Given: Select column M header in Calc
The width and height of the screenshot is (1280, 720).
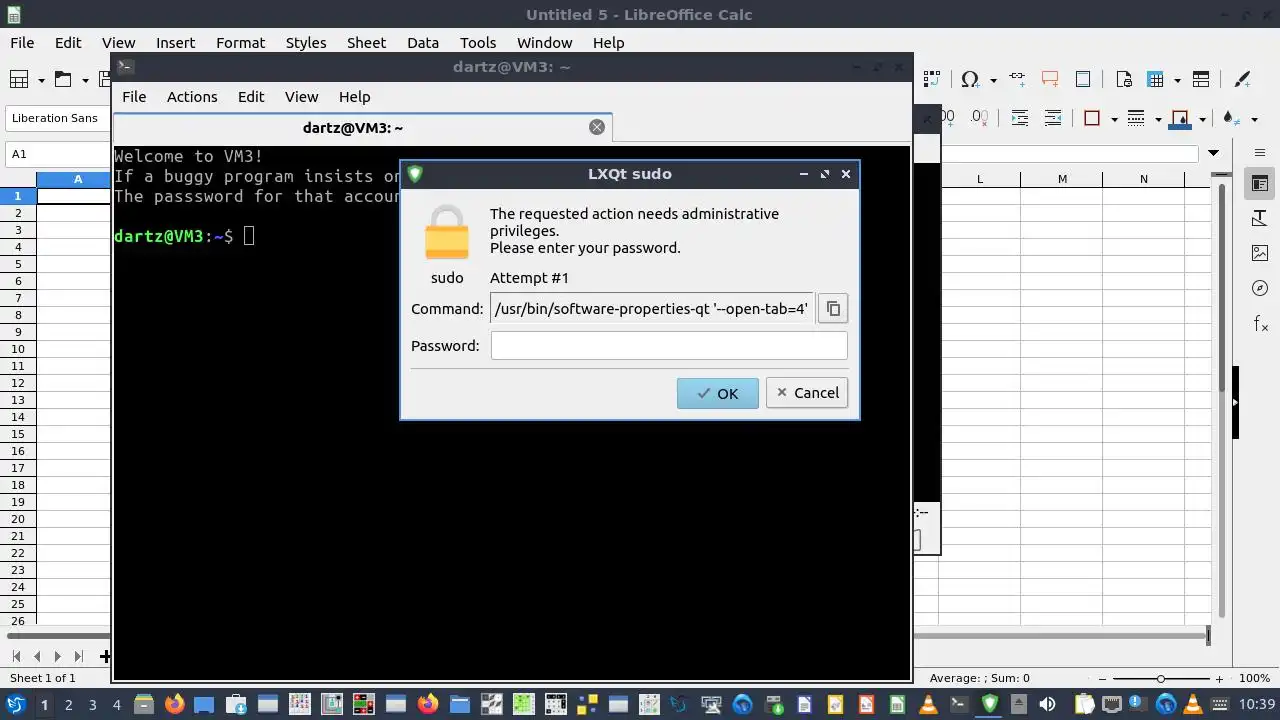Looking at the screenshot, I should click(1062, 179).
